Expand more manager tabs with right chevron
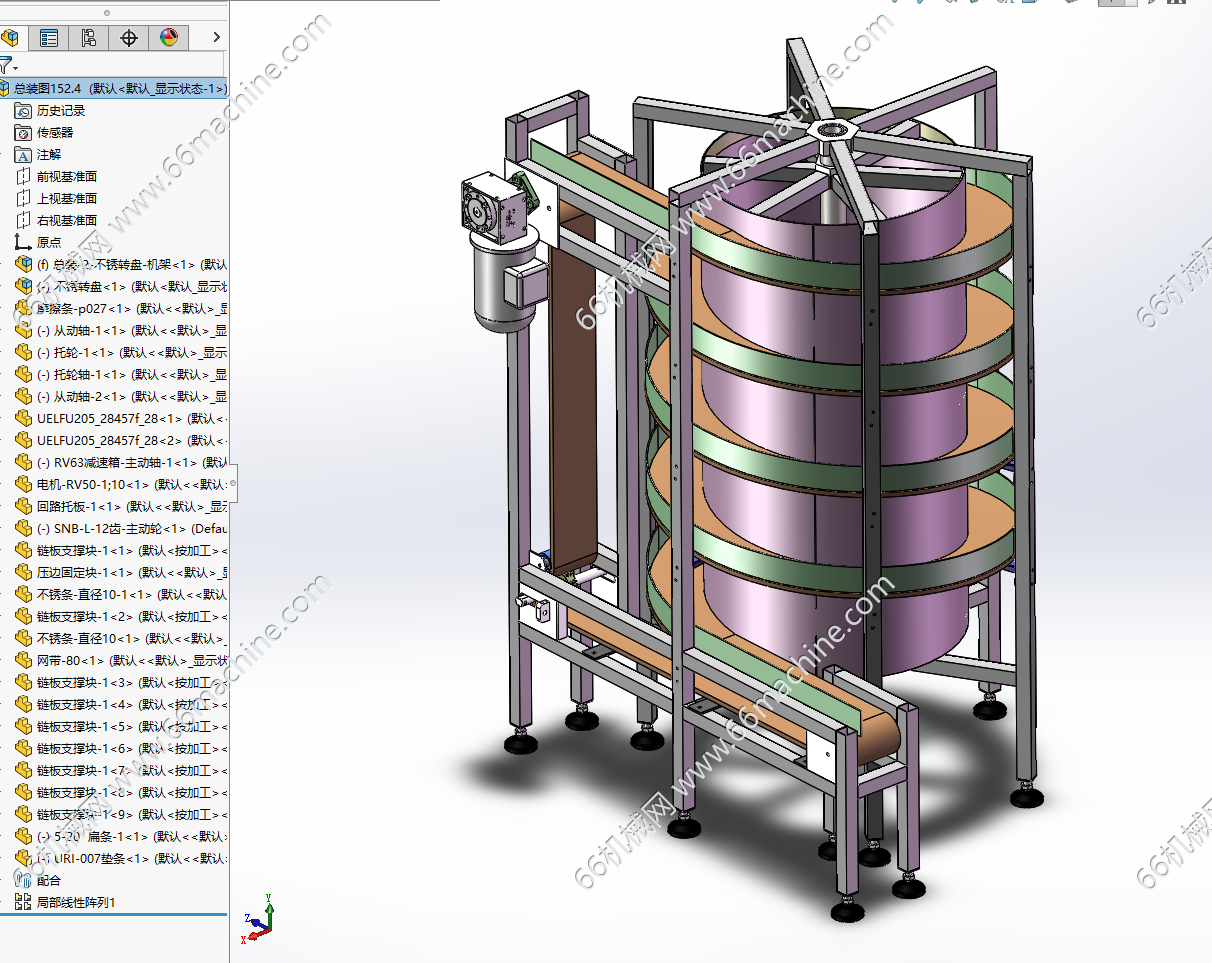The image size is (1212, 963). click(217, 38)
